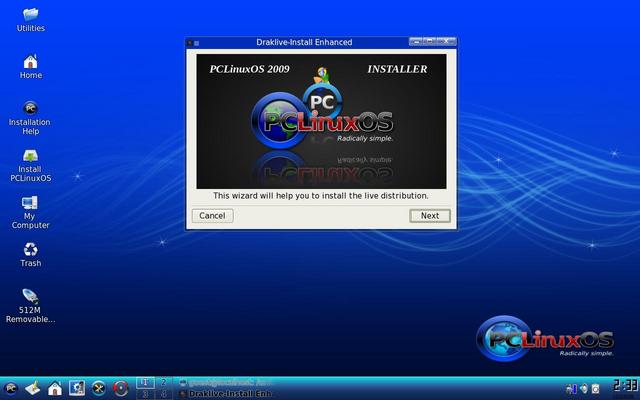Open the 512M Removable drive icon
This screenshot has width=640, height=400.
30,297
